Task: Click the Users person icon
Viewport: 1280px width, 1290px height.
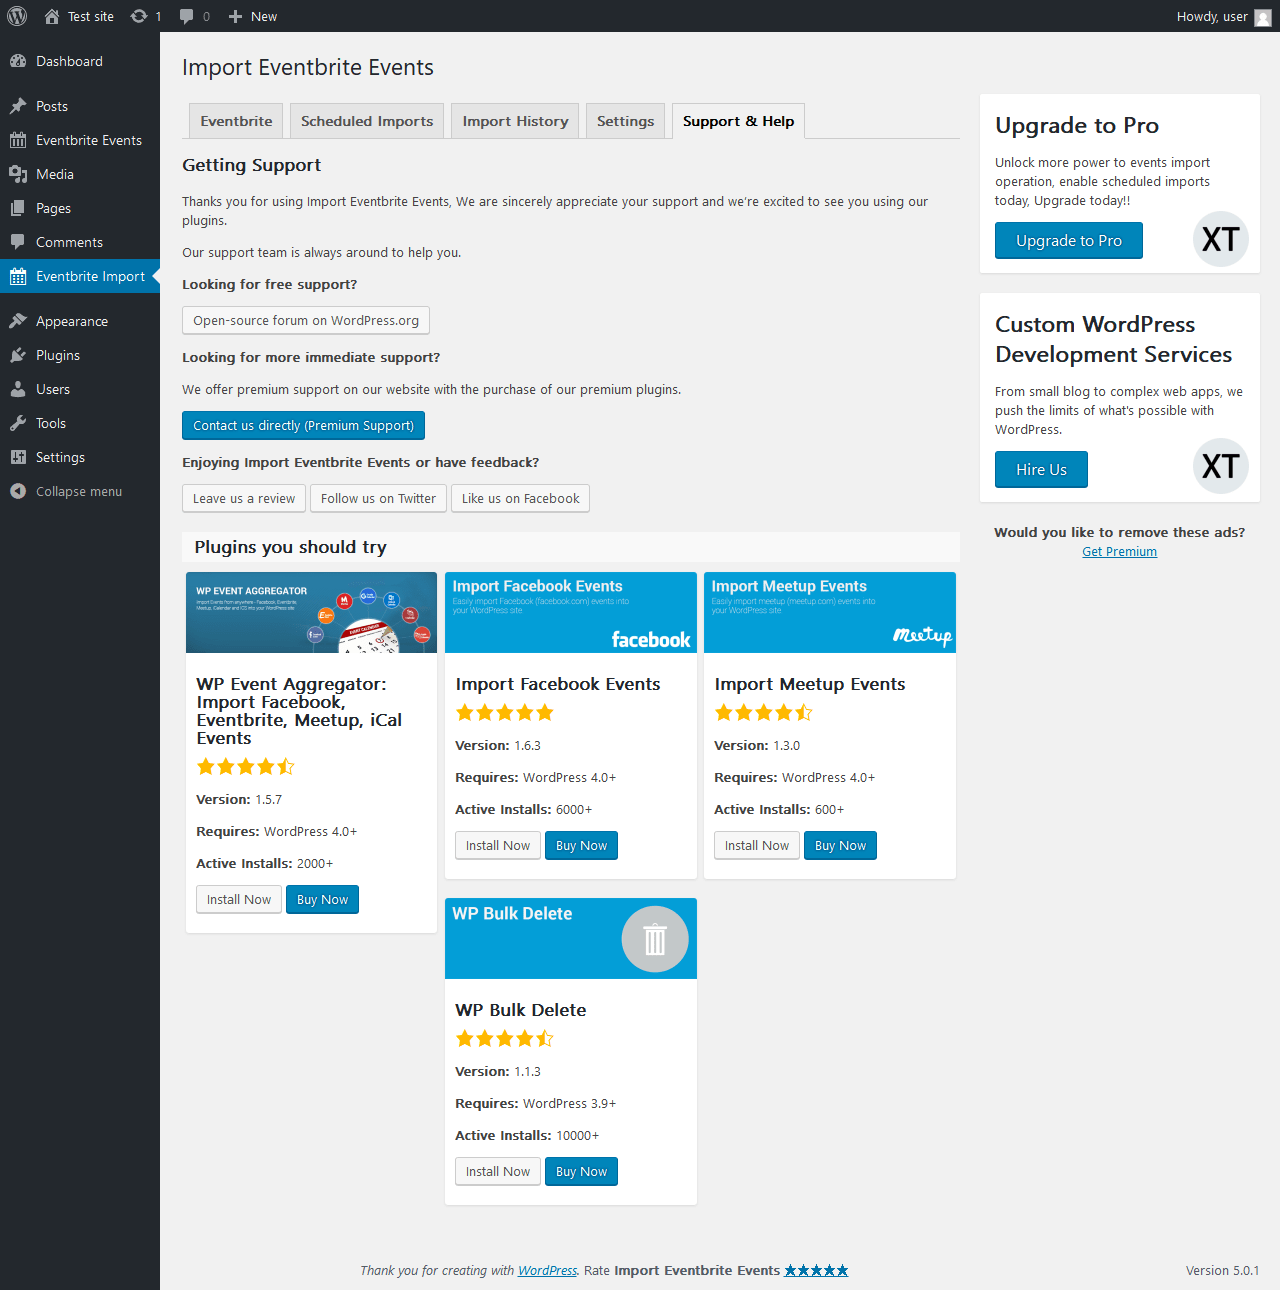Action: (x=18, y=389)
